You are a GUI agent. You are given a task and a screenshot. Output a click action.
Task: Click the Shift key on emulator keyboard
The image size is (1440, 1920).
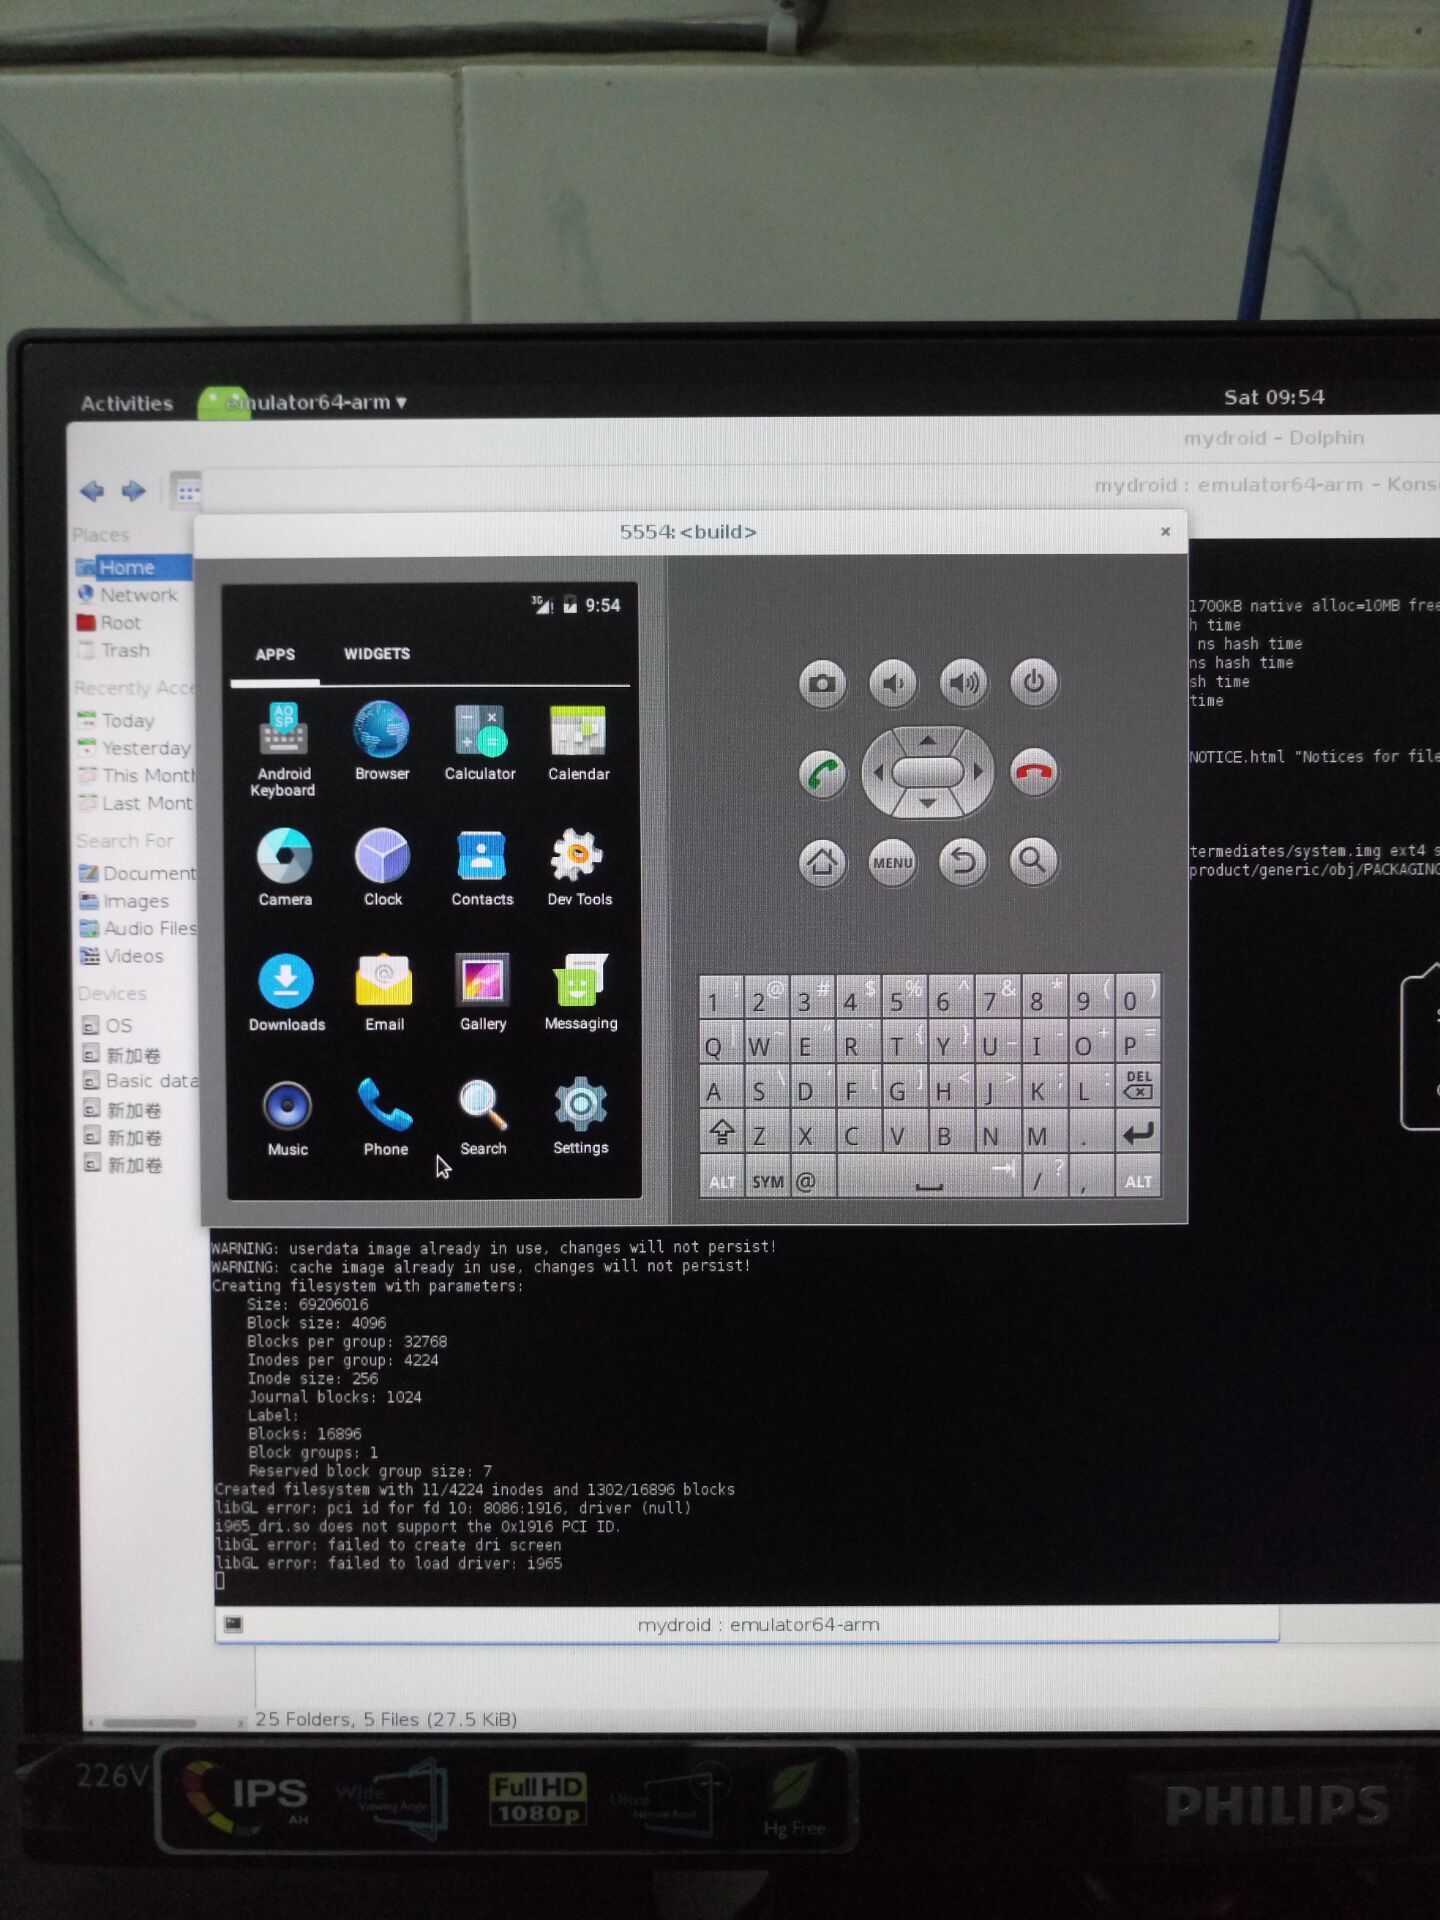pos(721,1133)
